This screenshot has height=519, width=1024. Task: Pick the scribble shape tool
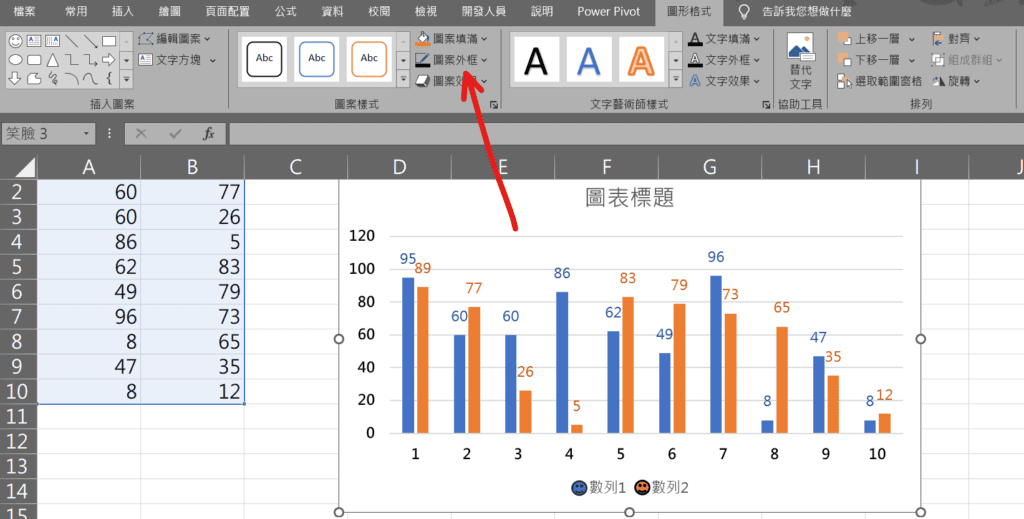(x=53, y=79)
